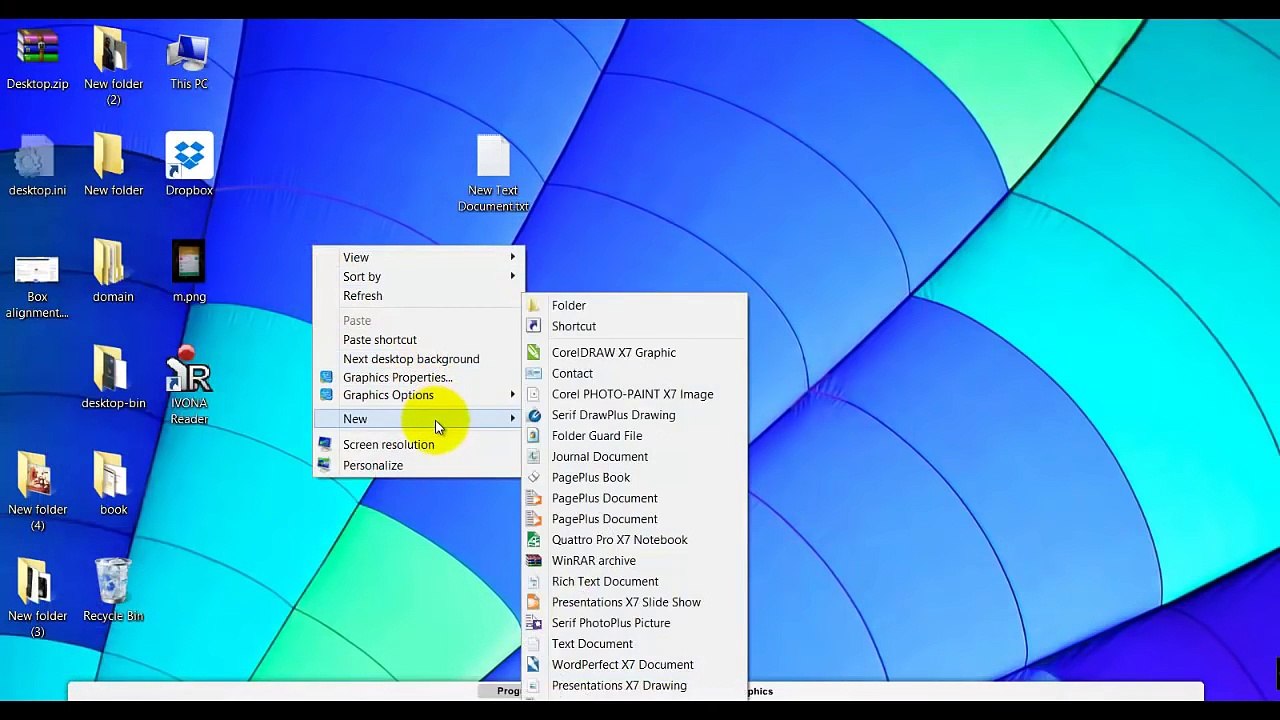The height and width of the screenshot is (720, 1280).
Task: Select New Text Document.txt icon
Action: [493, 157]
